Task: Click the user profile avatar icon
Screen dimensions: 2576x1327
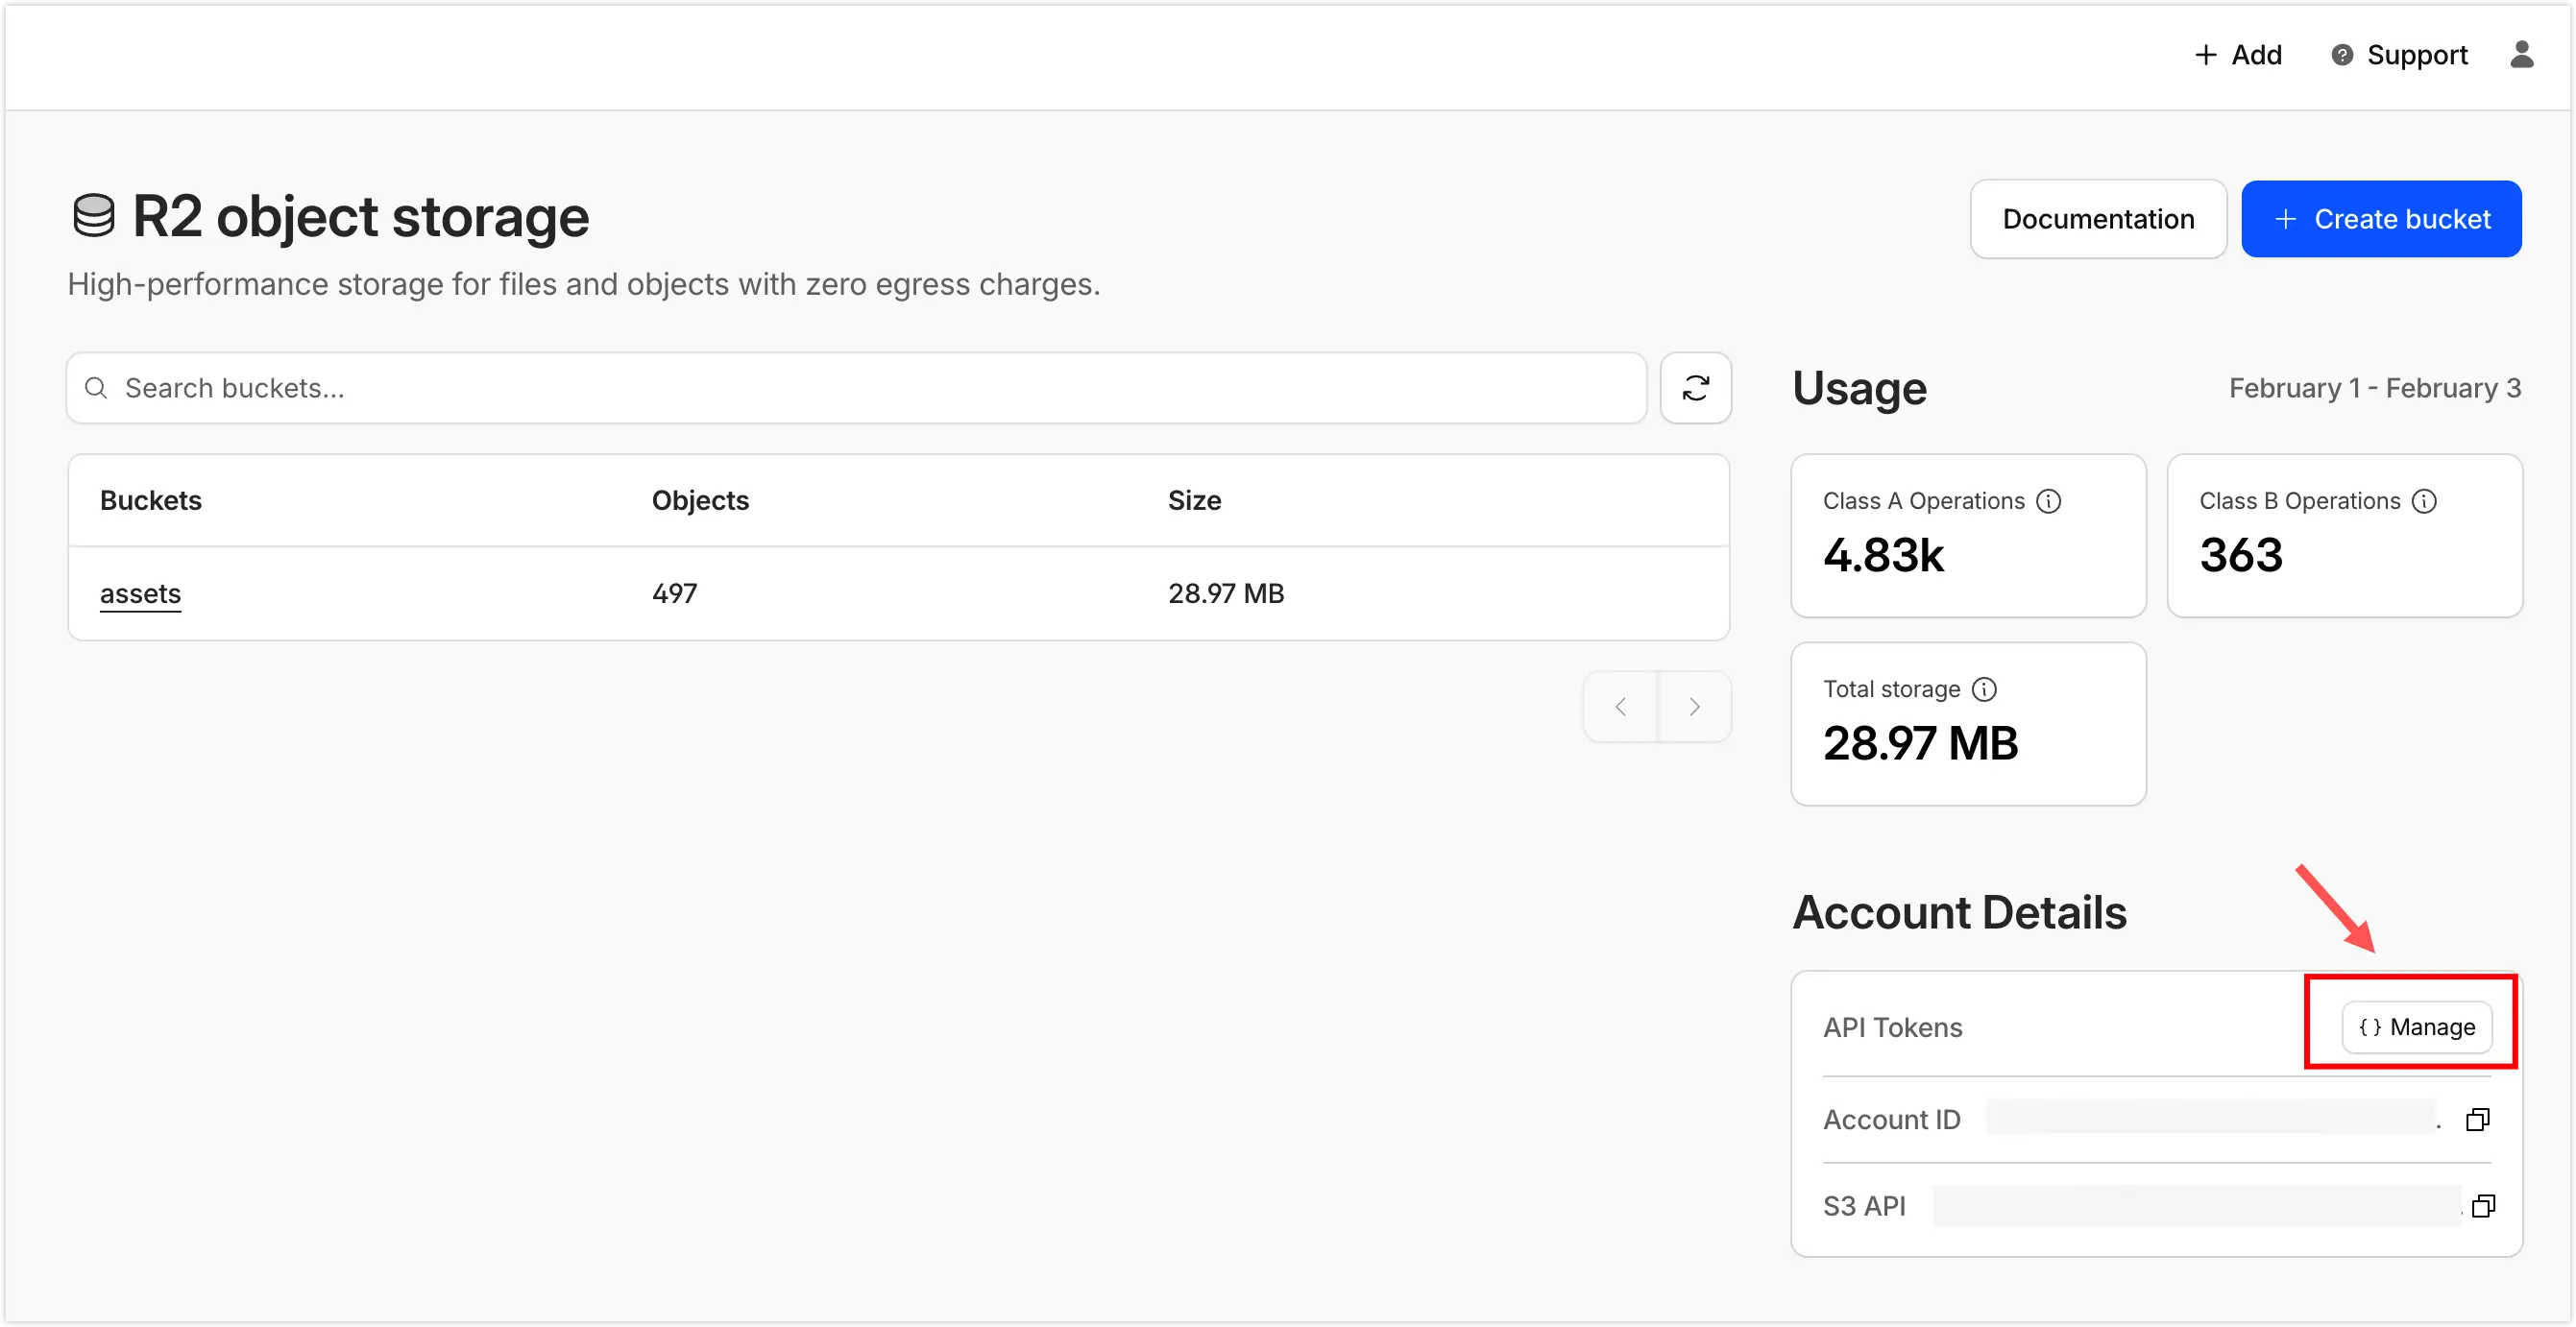Action: 2521,55
